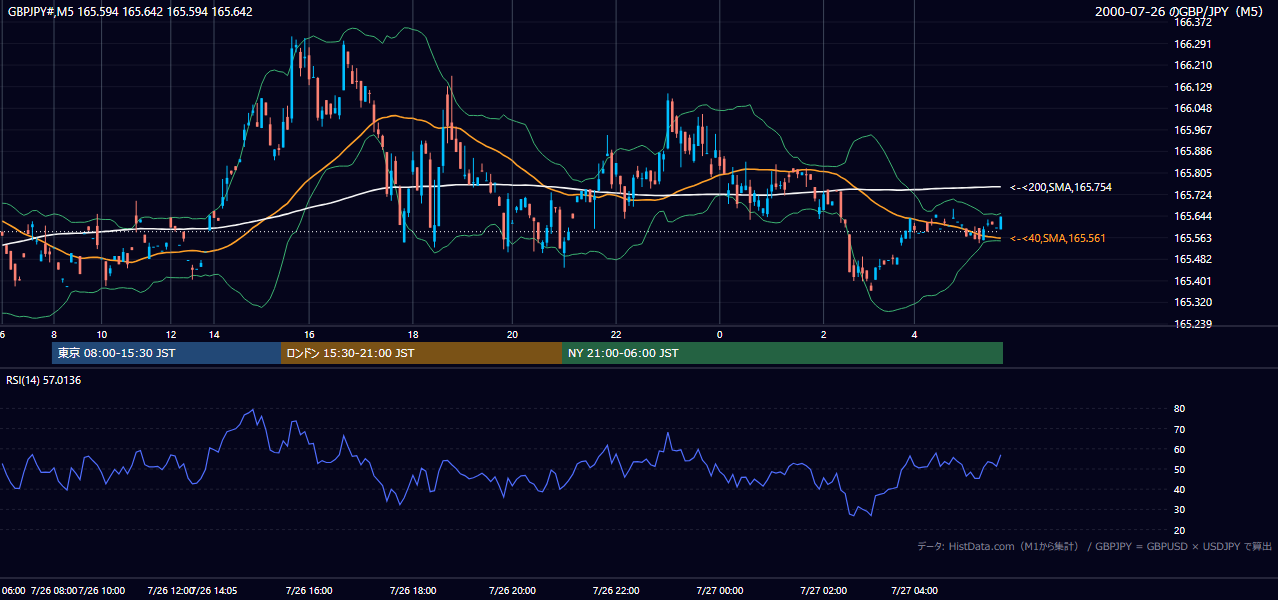Click RSI scale value 80
Viewport: 1278px width, 600px height.
click(1179, 409)
